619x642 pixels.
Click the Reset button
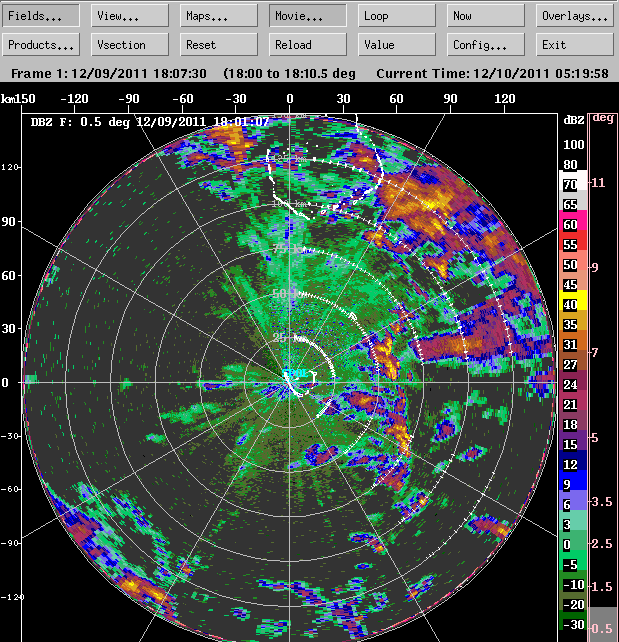(x=219, y=45)
